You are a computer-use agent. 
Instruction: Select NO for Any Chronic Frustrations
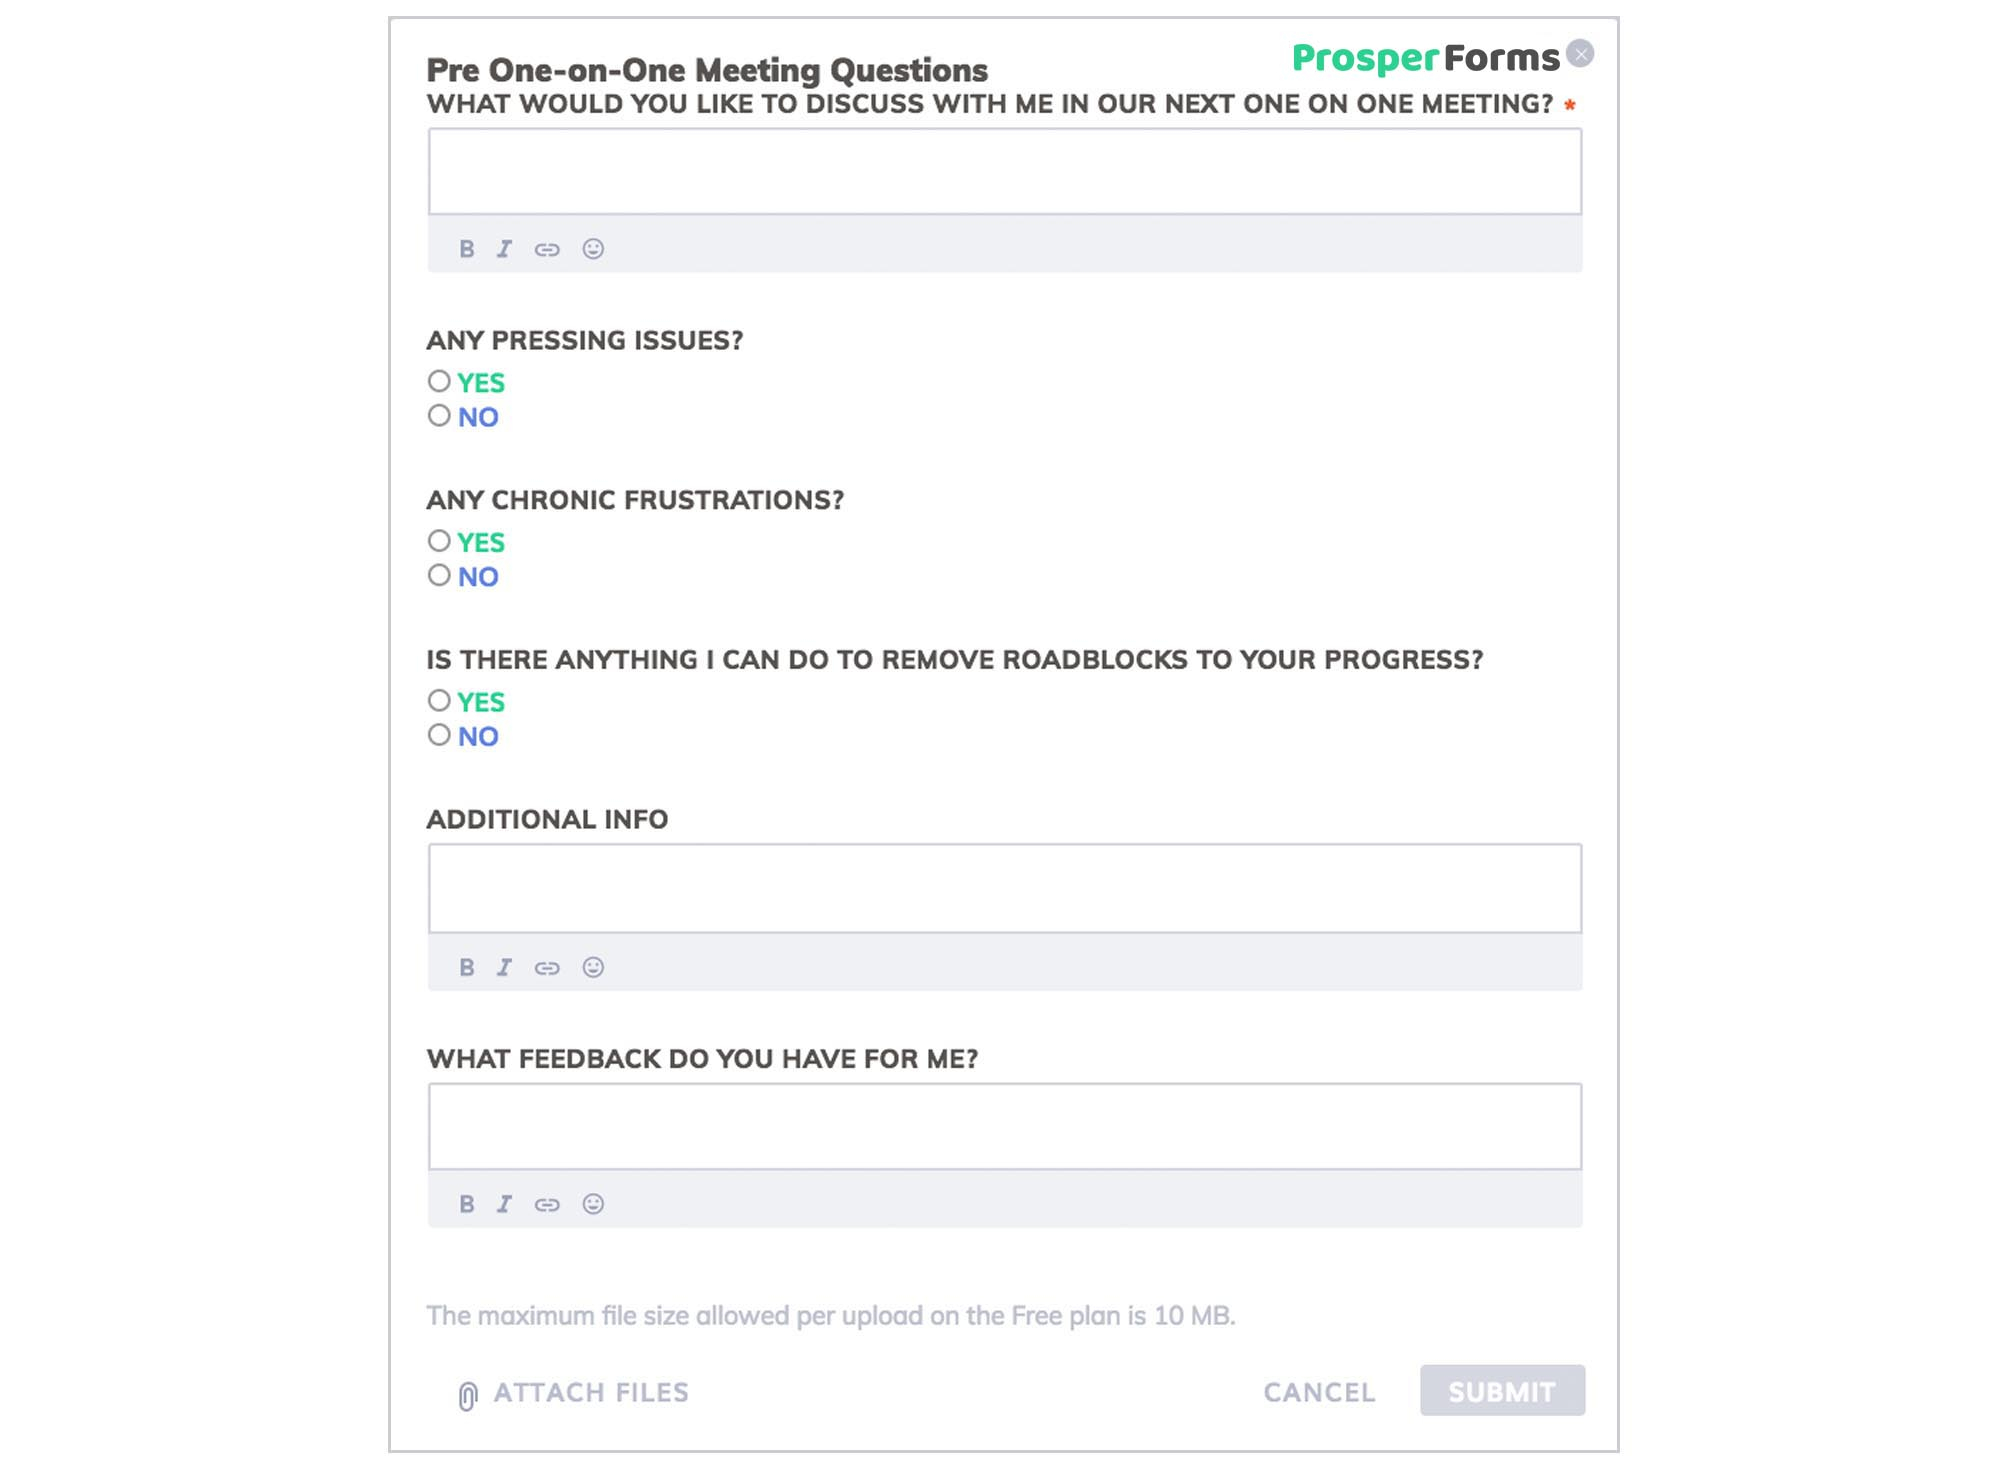tap(441, 577)
